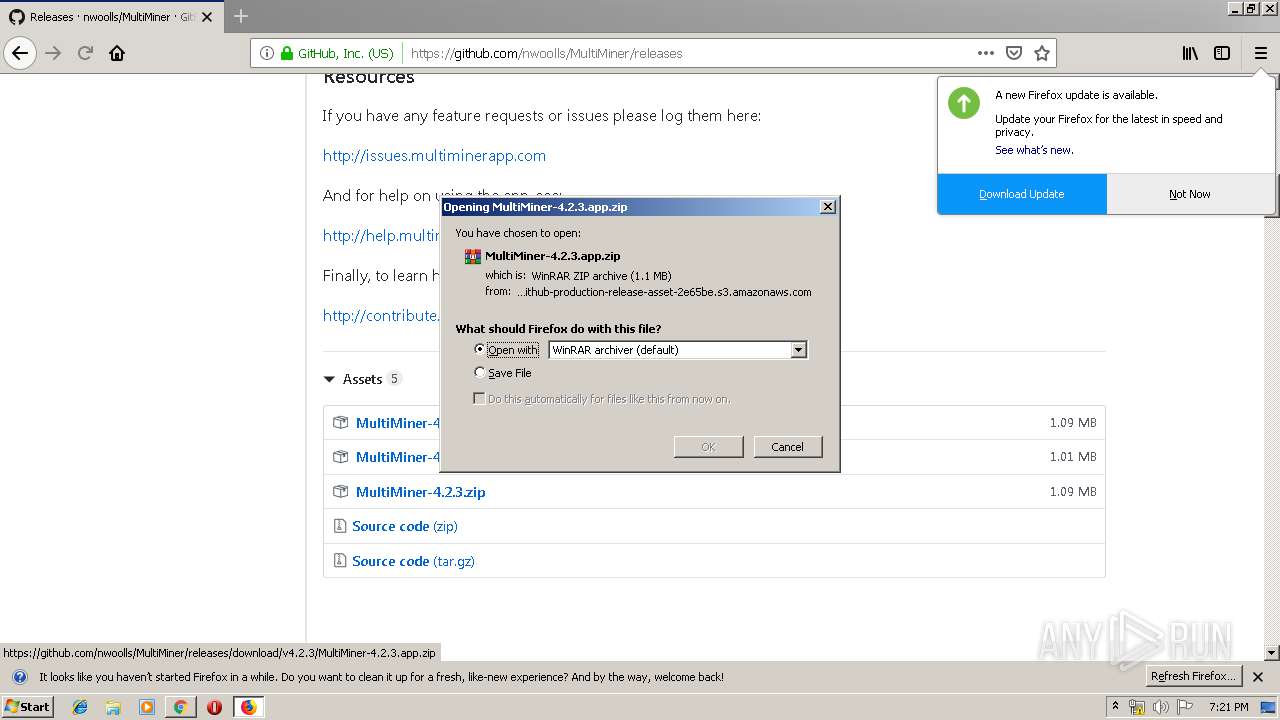Download Source code (tar.gz)
The width and height of the screenshot is (1280, 720).
coord(413,561)
